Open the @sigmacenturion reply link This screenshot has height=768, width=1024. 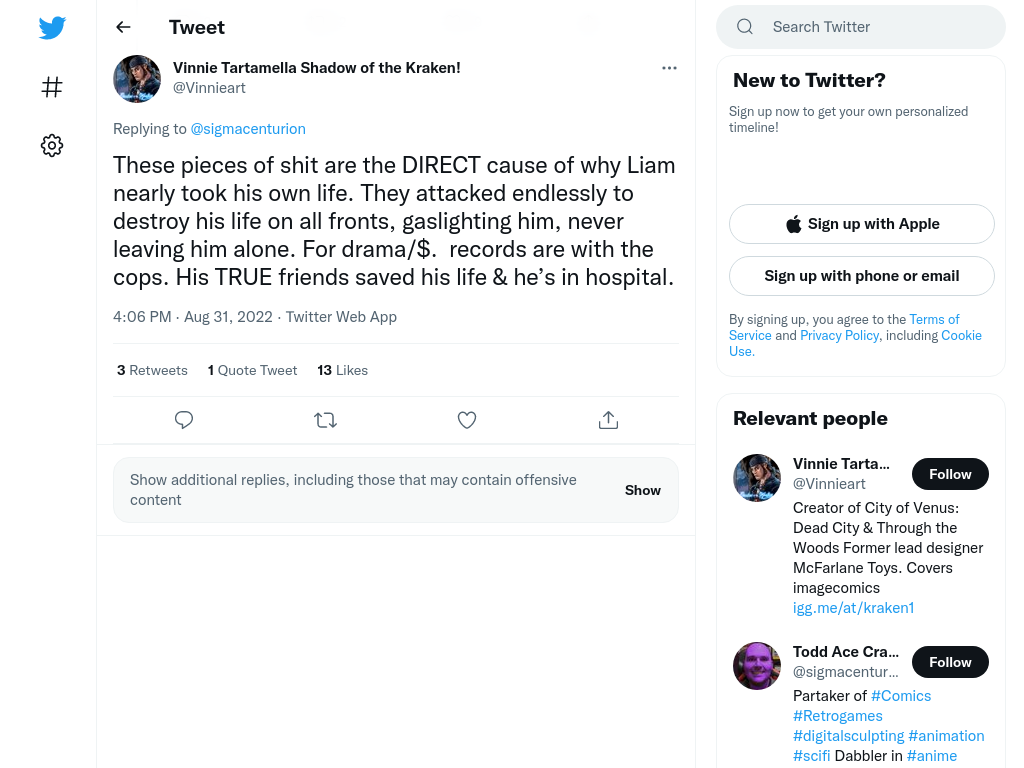(x=248, y=129)
